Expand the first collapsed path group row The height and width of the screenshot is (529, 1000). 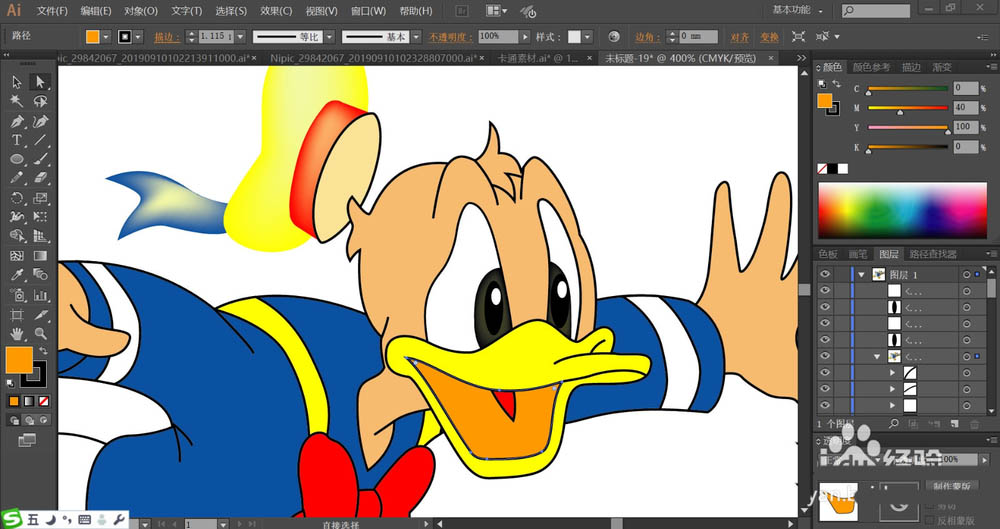point(893,373)
